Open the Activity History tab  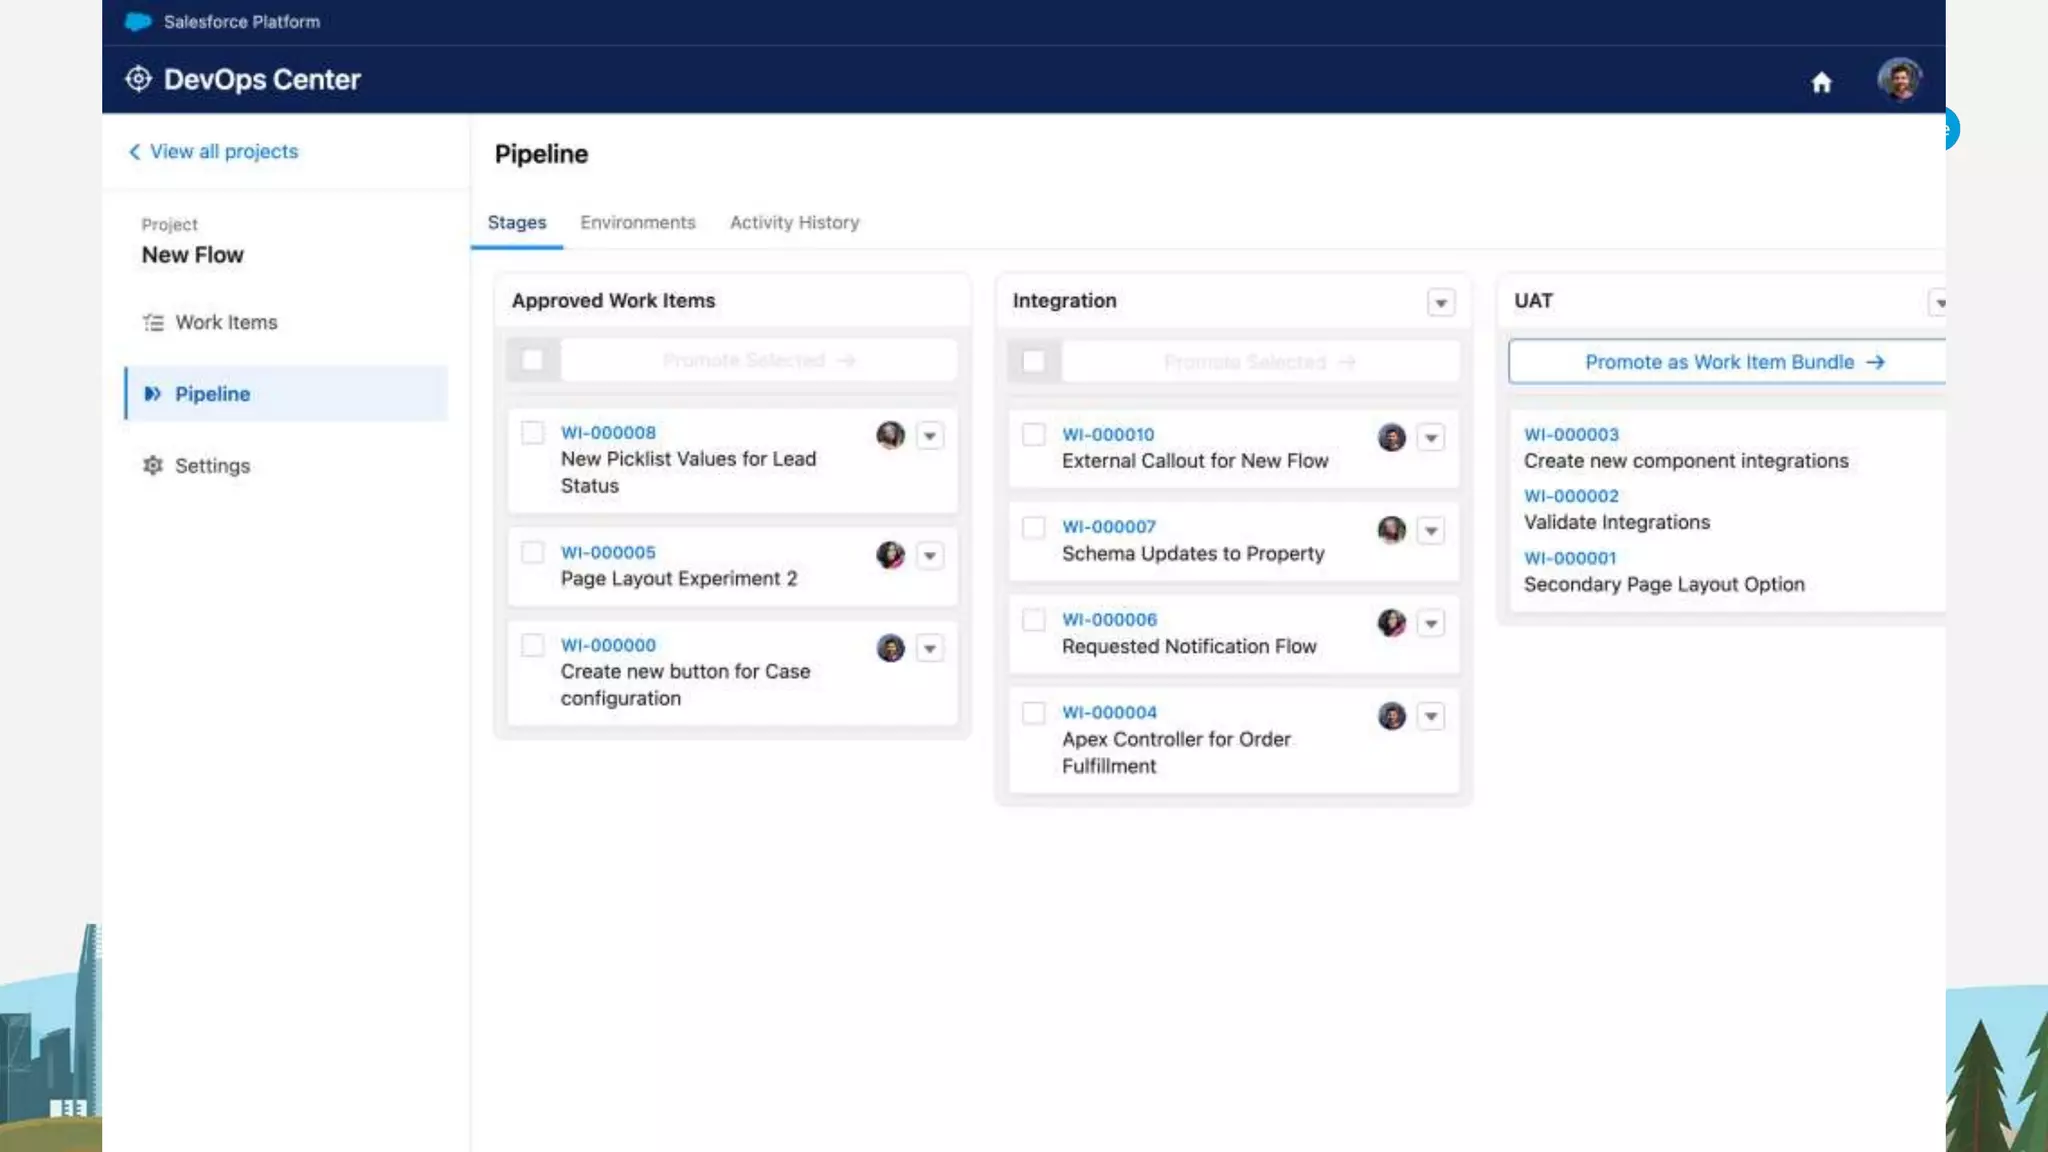[x=794, y=222]
